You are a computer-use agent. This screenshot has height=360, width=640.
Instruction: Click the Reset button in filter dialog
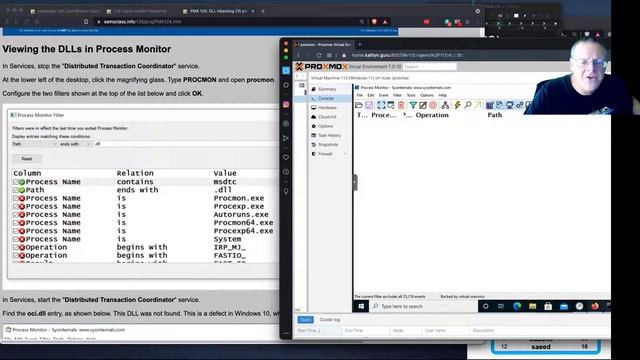(27, 159)
